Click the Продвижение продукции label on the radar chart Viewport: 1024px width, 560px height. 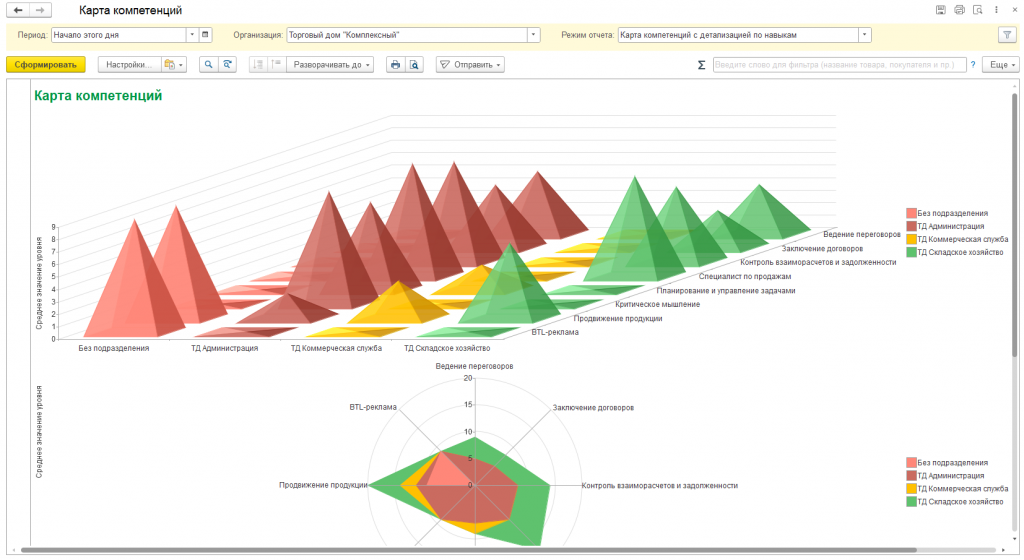tap(323, 485)
